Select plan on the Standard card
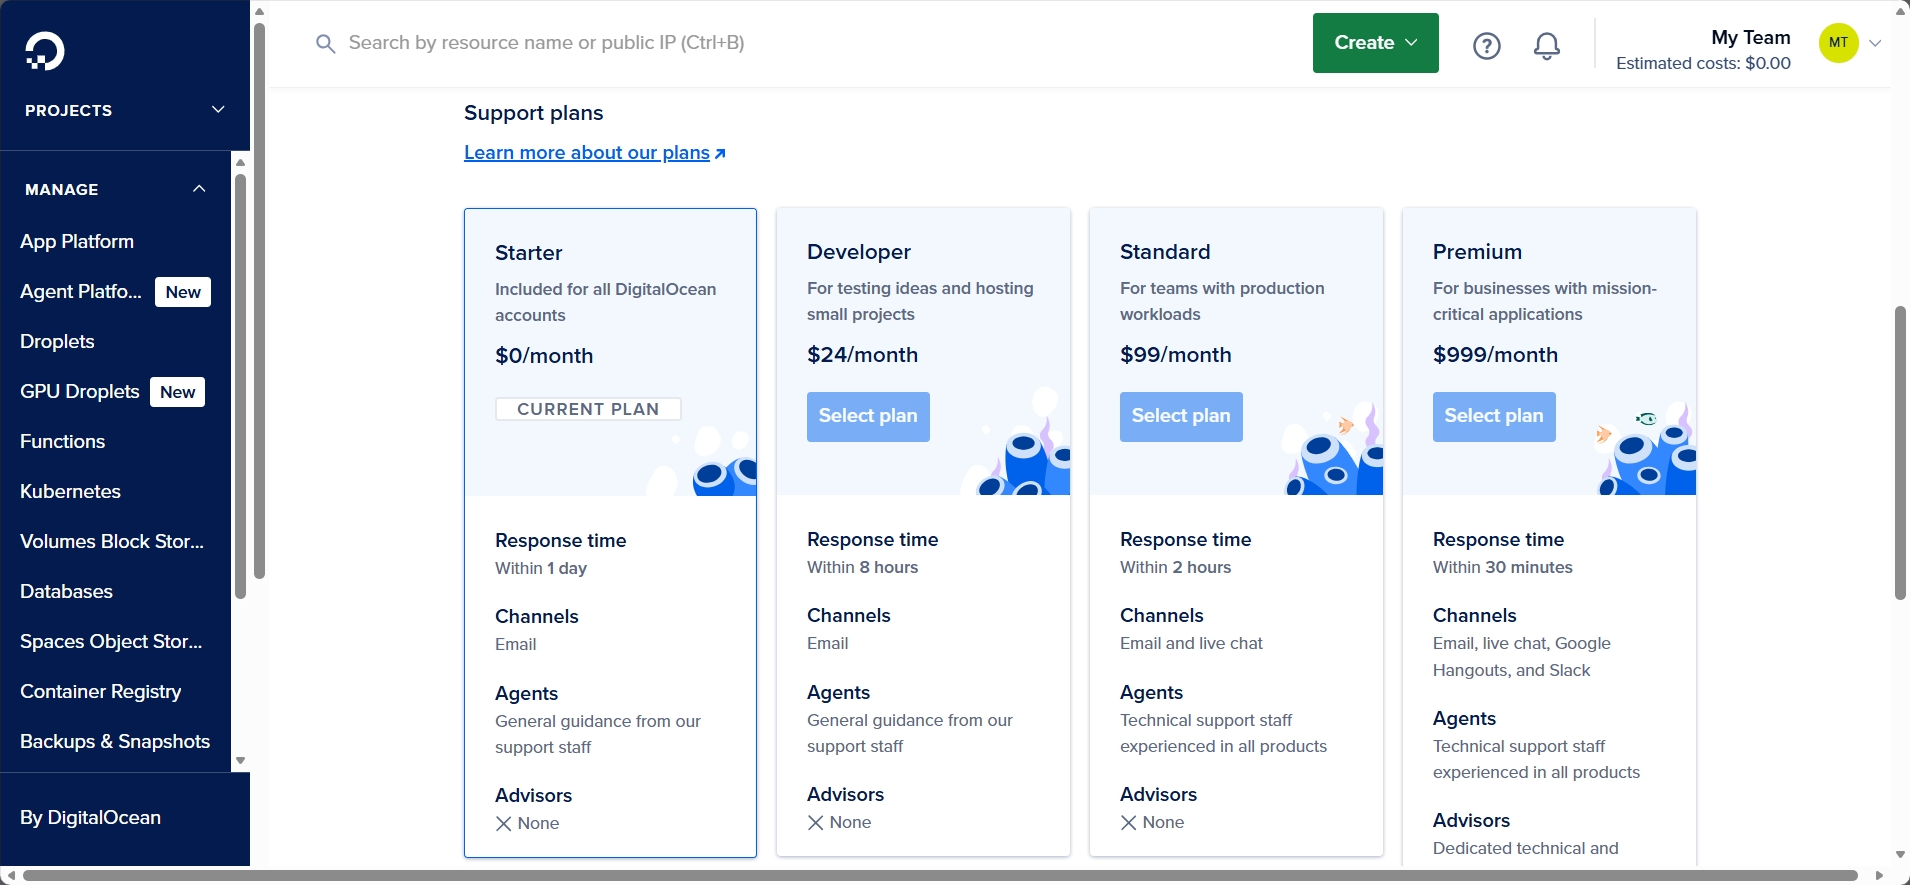Image resolution: width=1910 pixels, height=885 pixels. pos(1181,416)
